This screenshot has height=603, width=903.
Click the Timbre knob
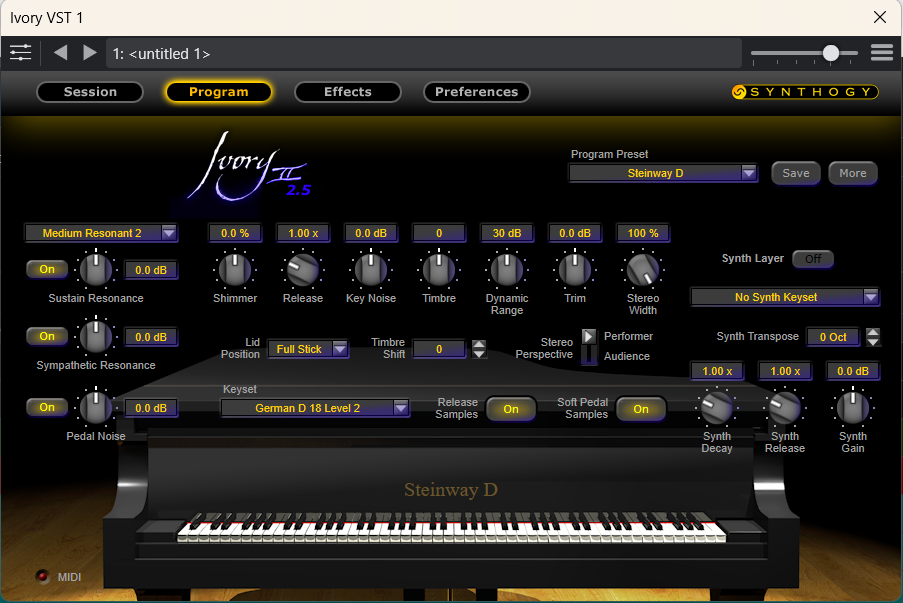point(439,270)
